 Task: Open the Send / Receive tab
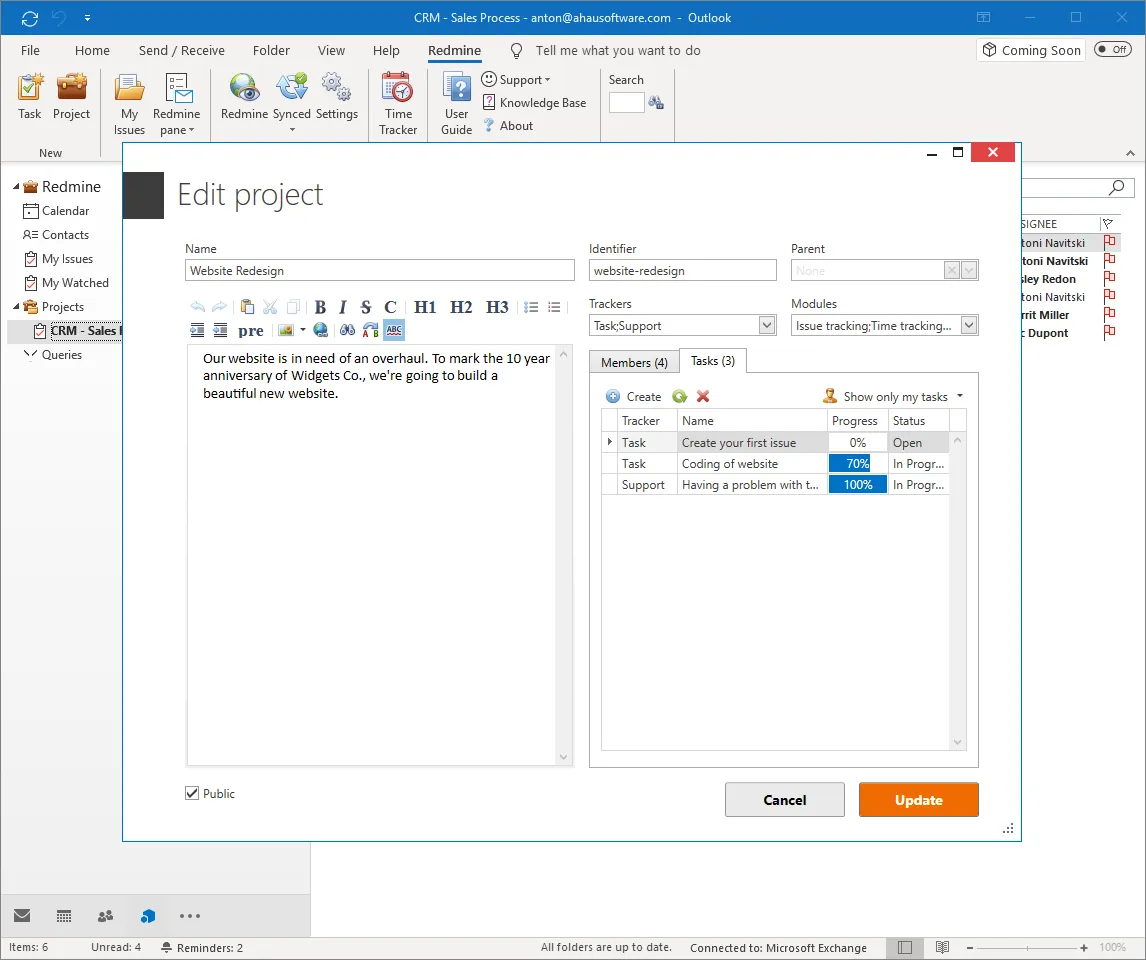182,50
